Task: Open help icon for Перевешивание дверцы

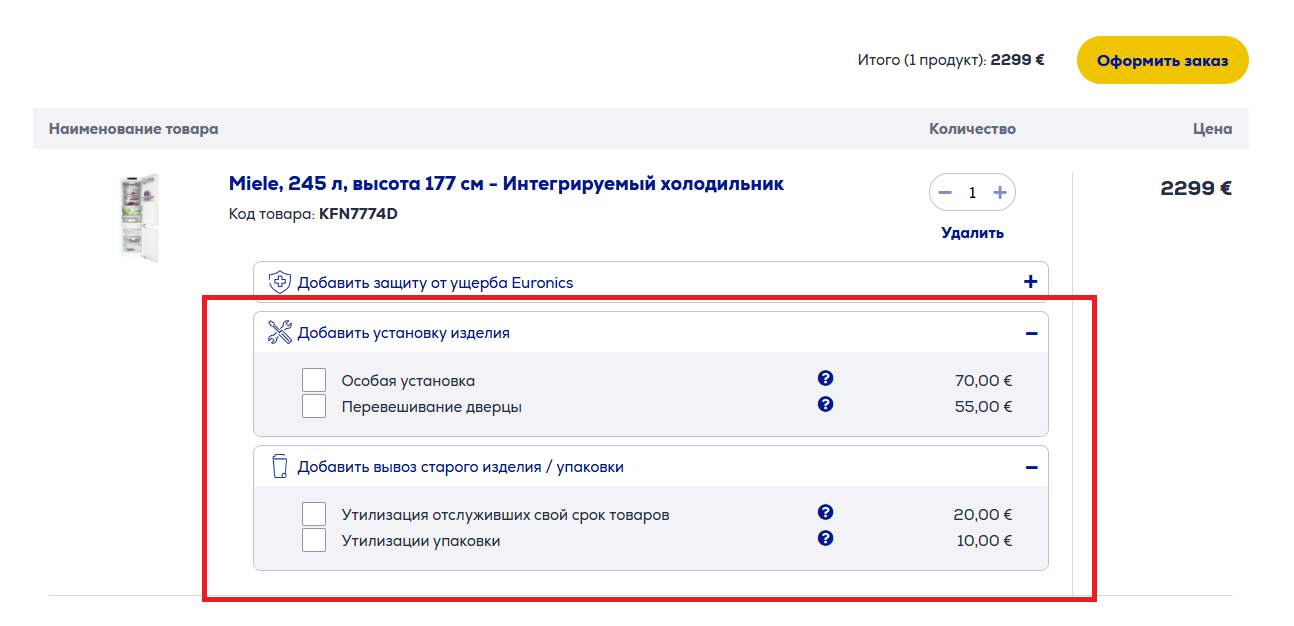Action: coord(825,404)
